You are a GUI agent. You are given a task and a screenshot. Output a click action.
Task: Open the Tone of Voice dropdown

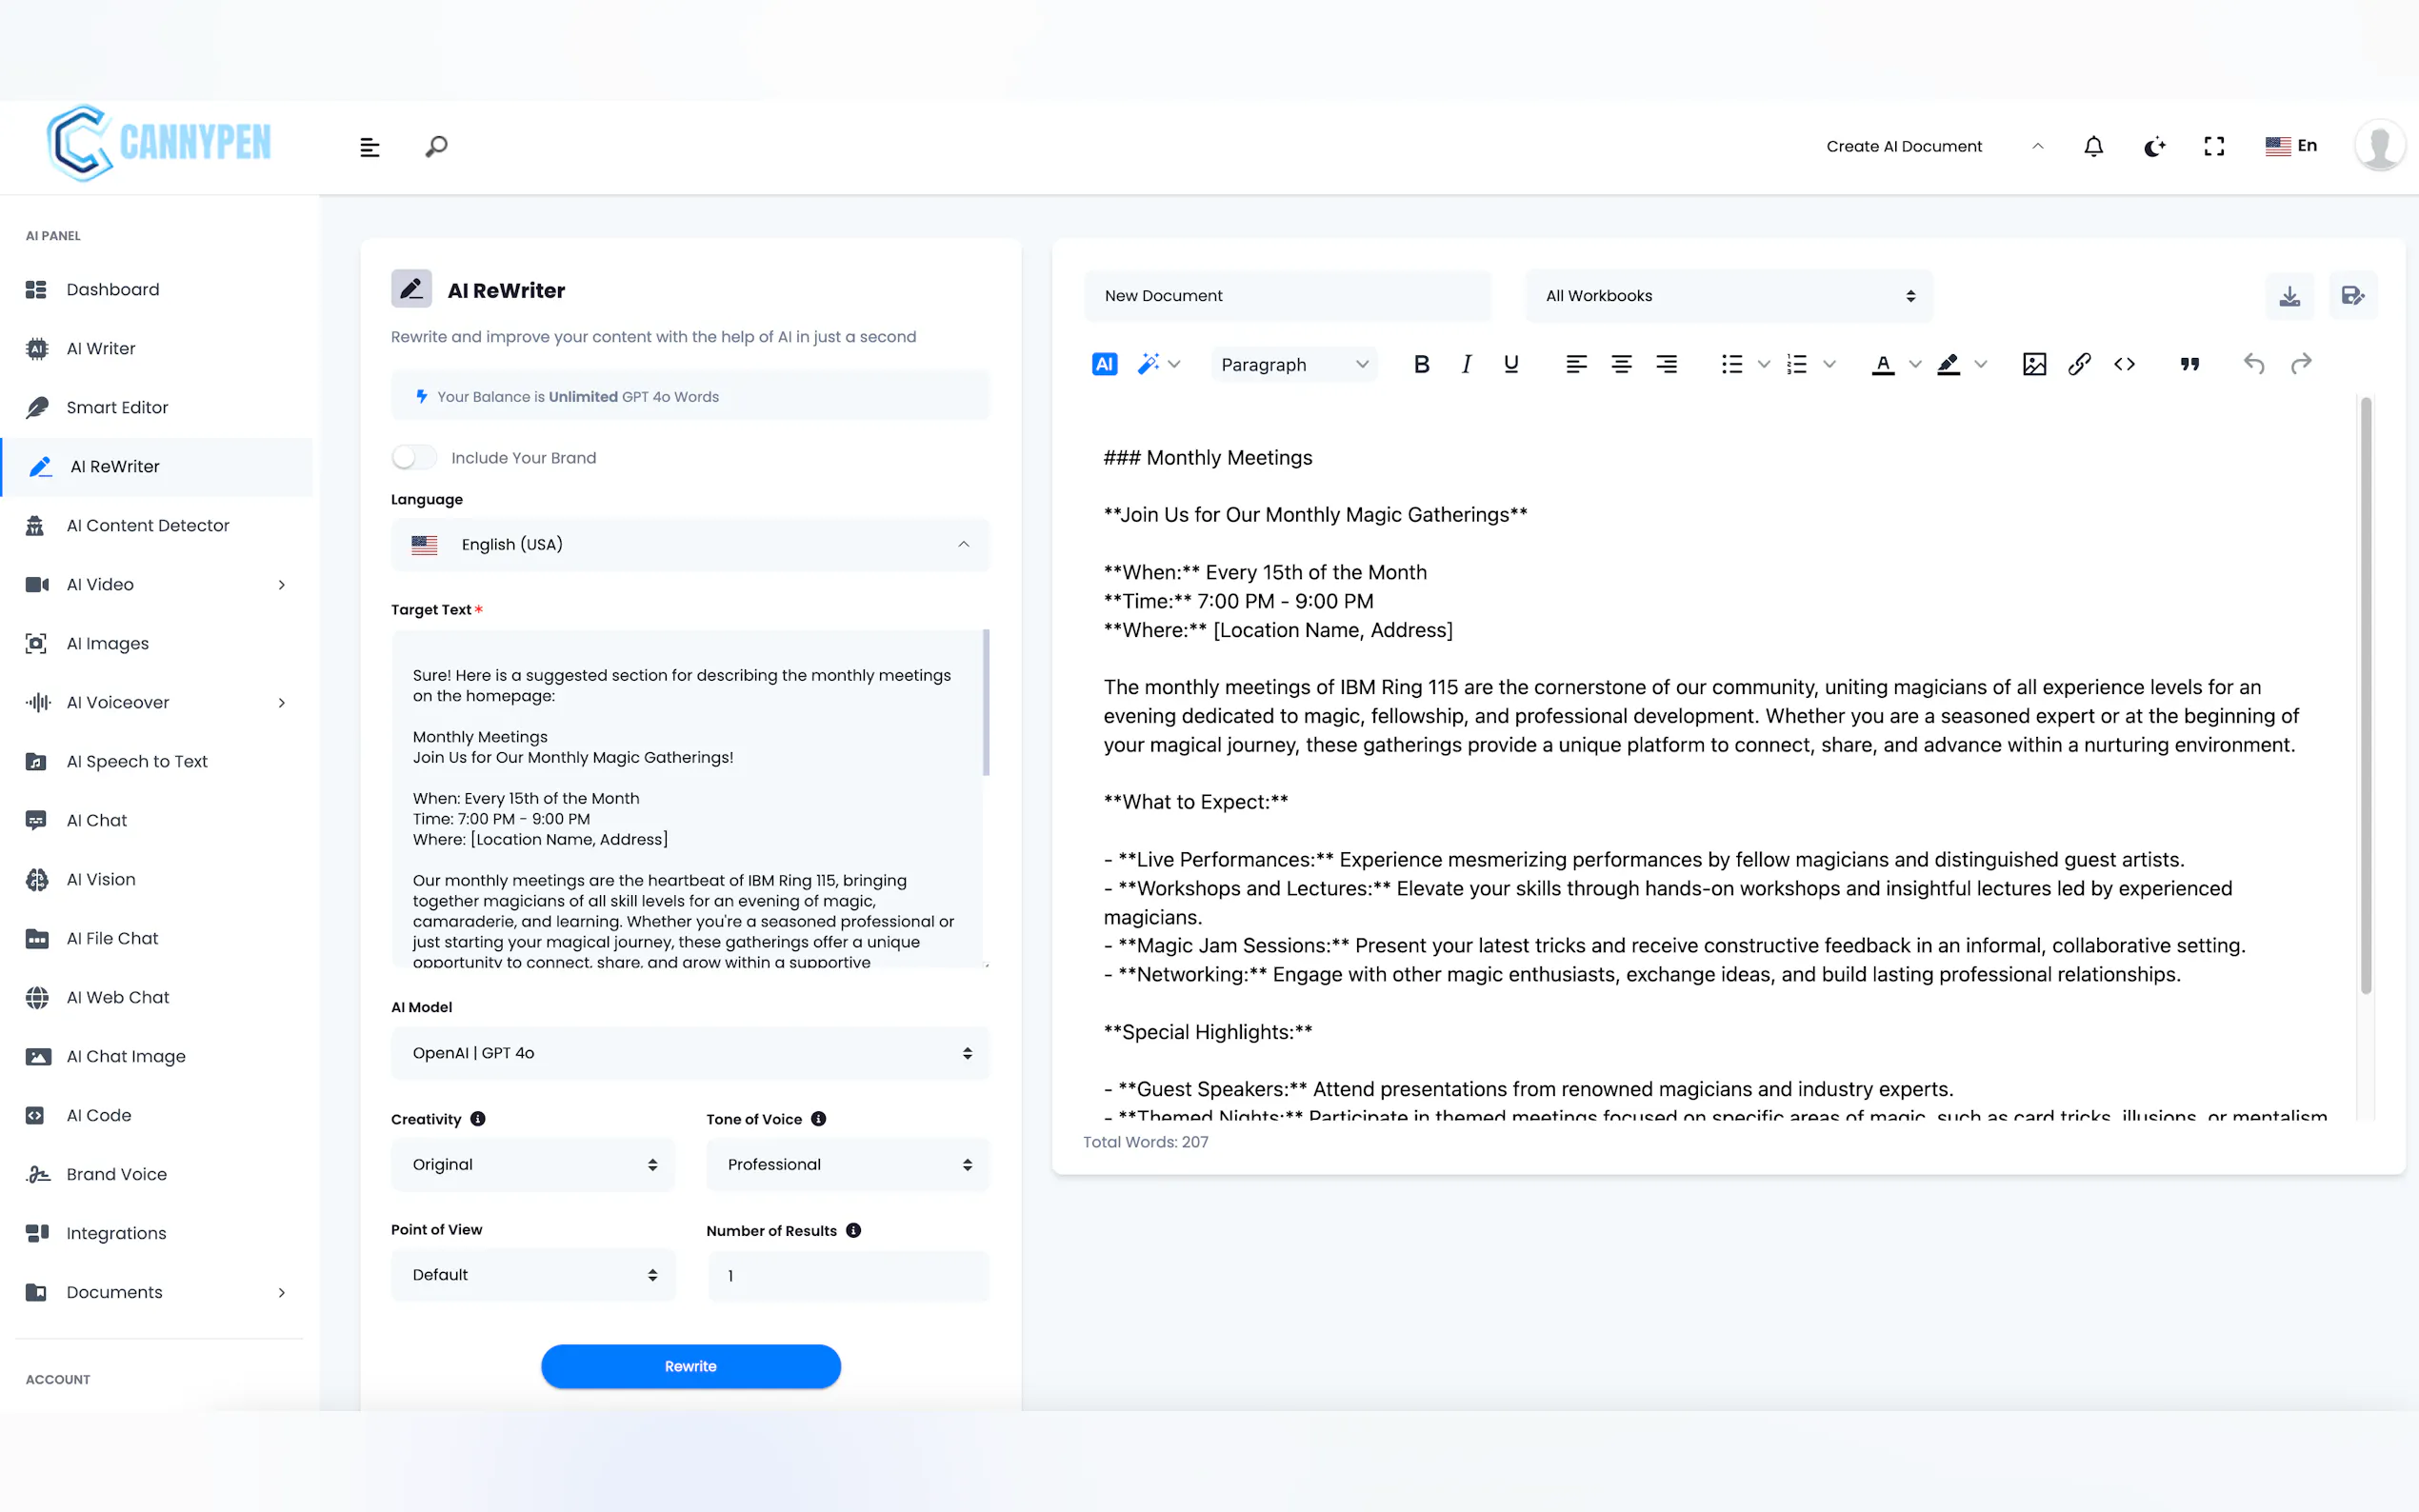[847, 1164]
